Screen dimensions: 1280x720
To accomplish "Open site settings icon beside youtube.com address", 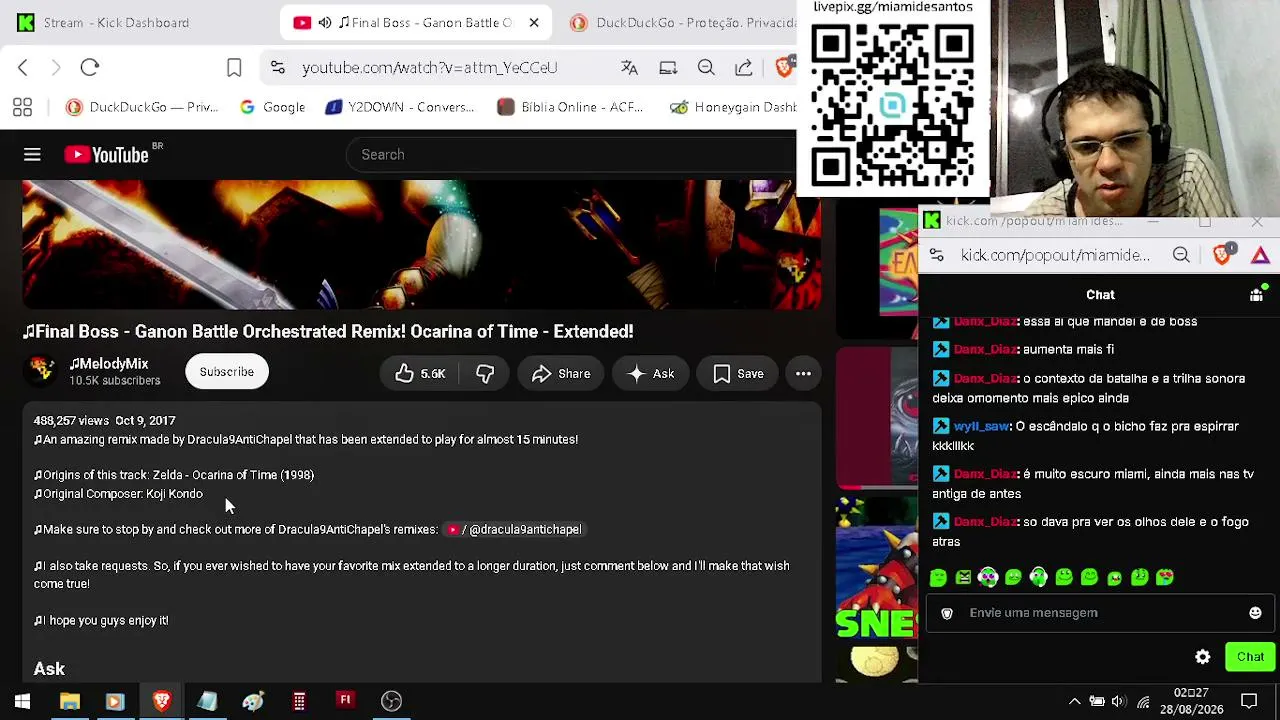I will point(278,67).
